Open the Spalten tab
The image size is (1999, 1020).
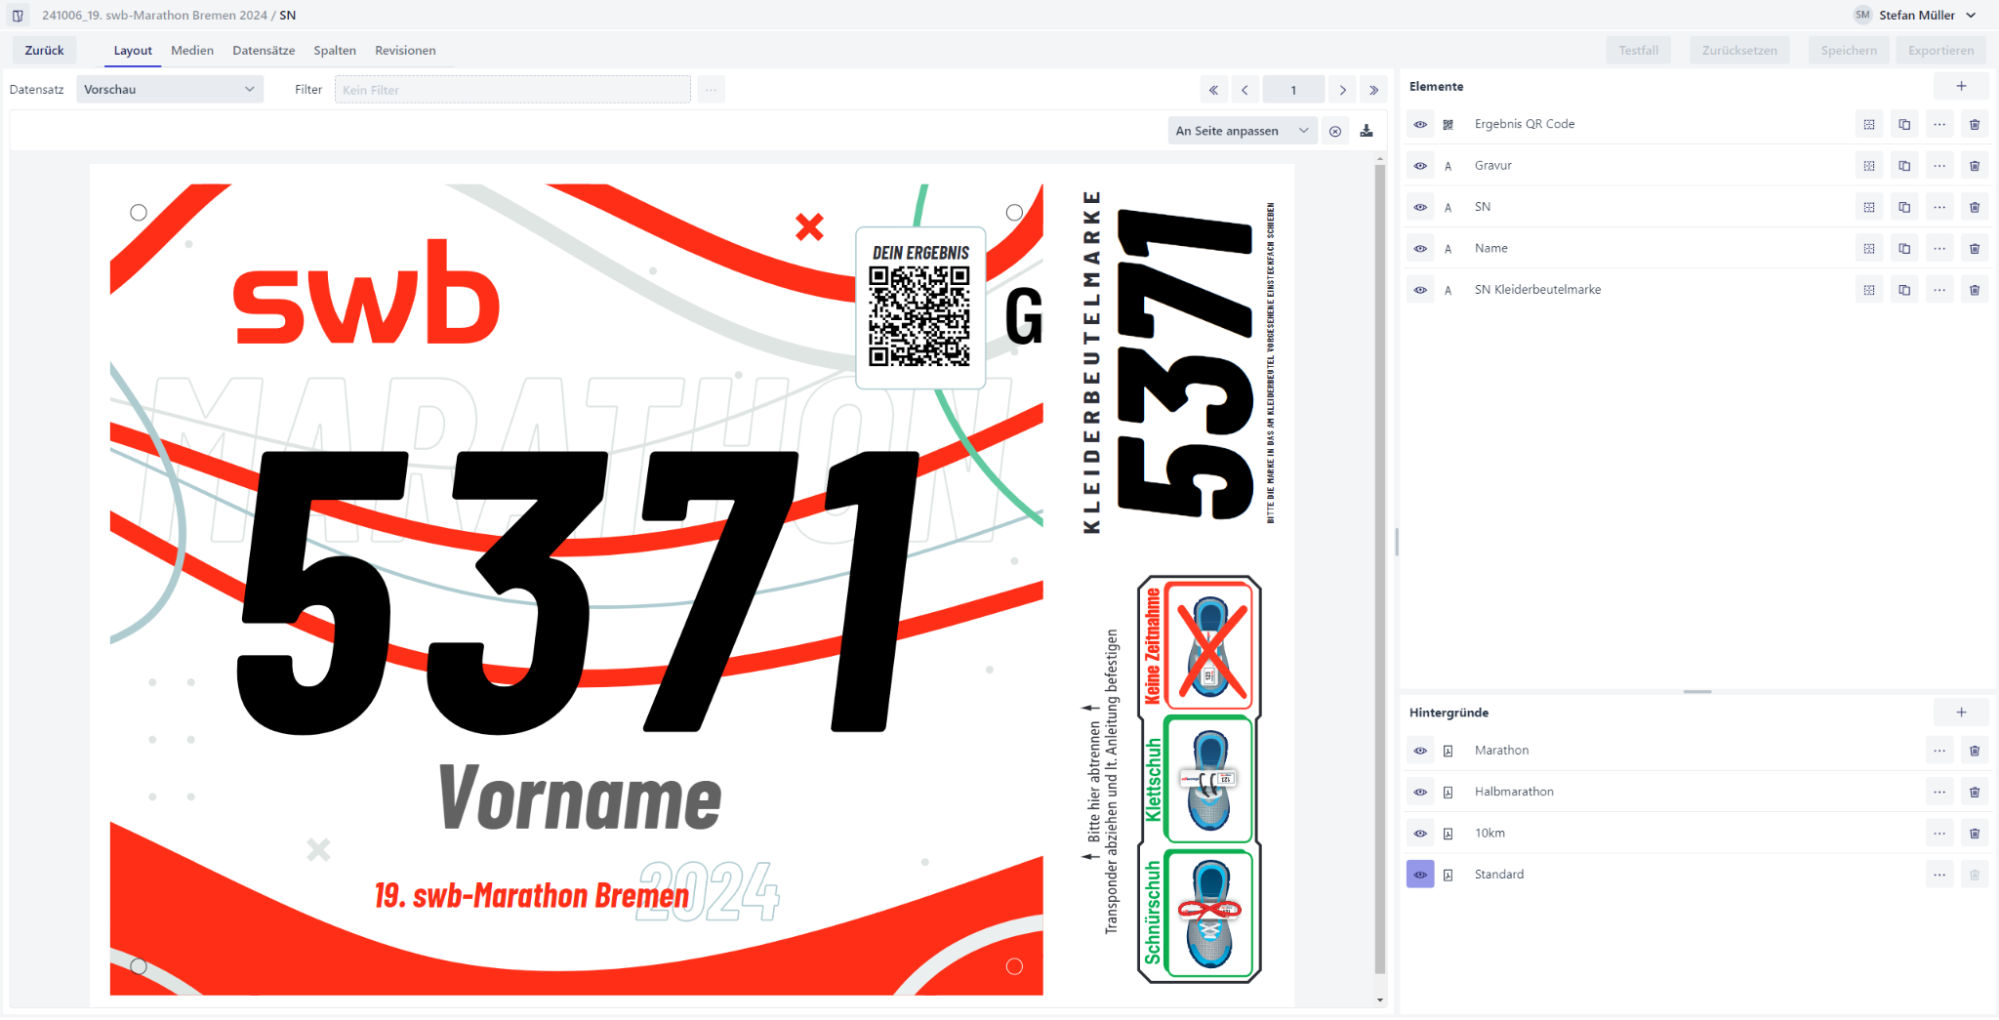[x=334, y=51]
